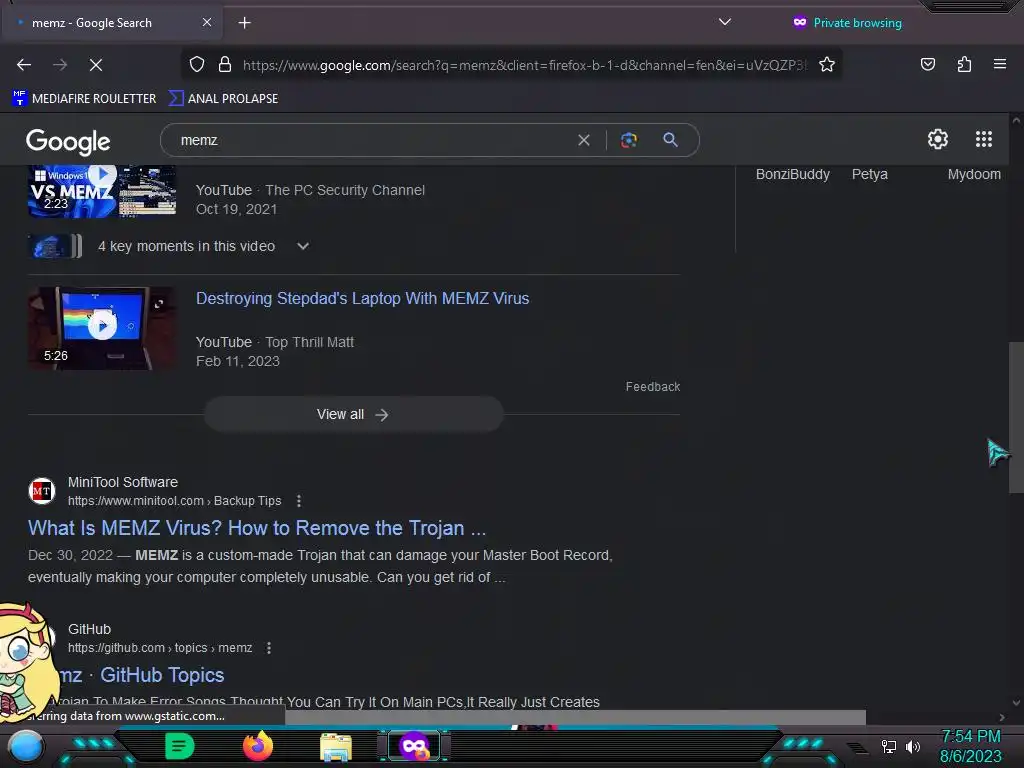Screen dimensions: 1024x768
Task: Open volume speaker tray icon
Action: pyautogui.click(x=913, y=746)
